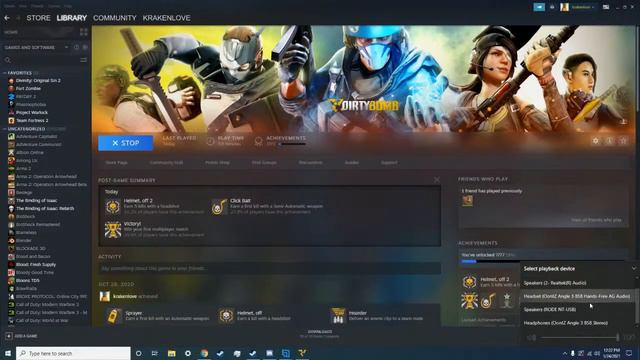This screenshot has height=360, width=640.
Task: Open Click Bait achievement icon
Action: click(220, 207)
